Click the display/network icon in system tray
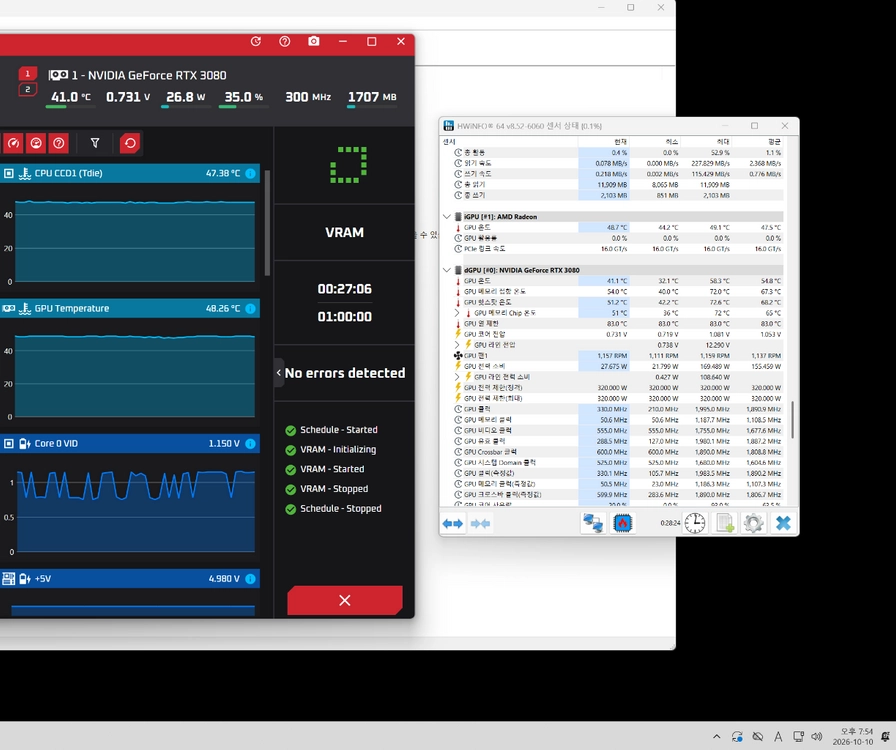896x750 pixels. point(798,736)
